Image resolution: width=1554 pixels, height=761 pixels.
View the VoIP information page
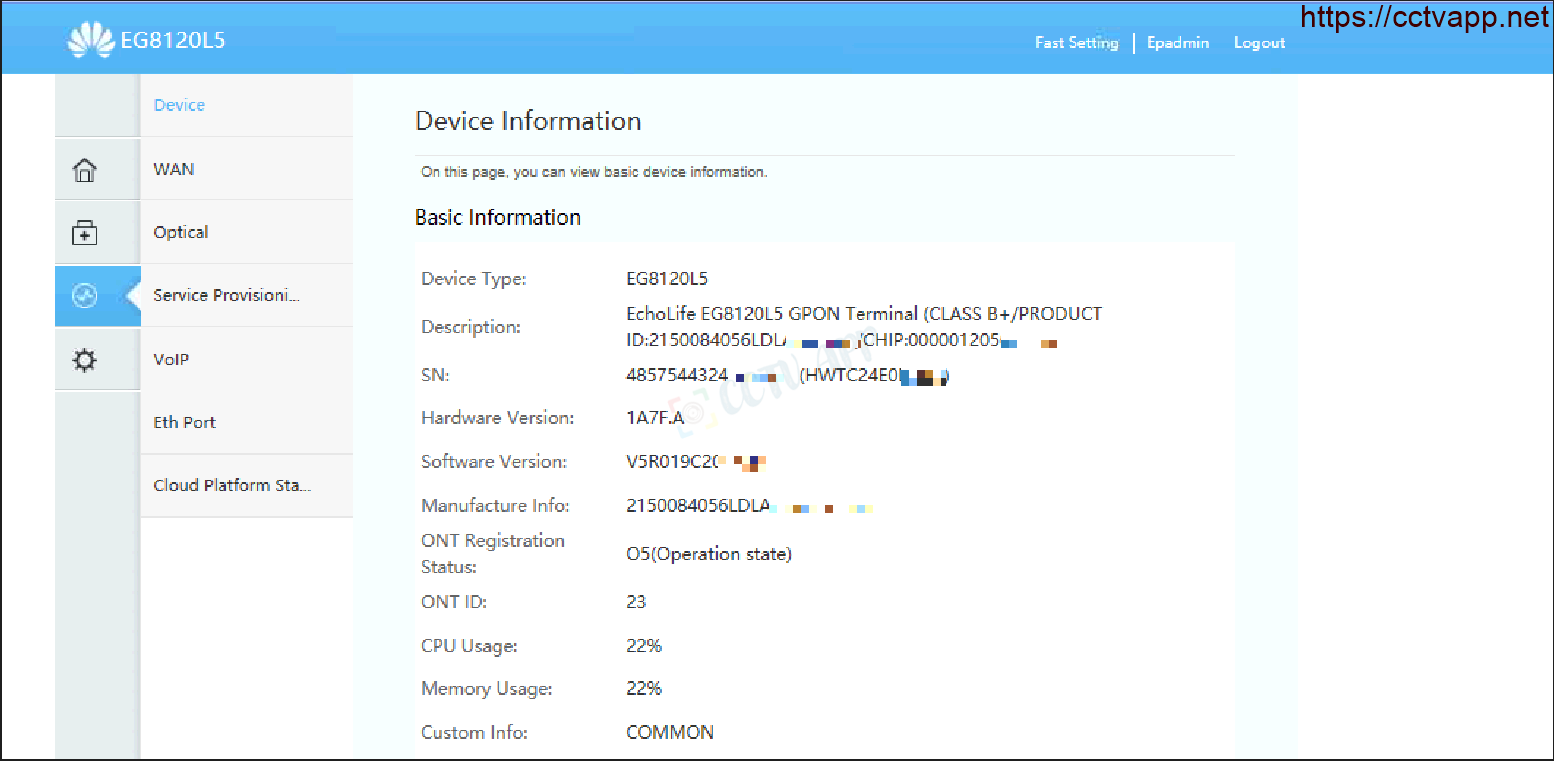171,359
